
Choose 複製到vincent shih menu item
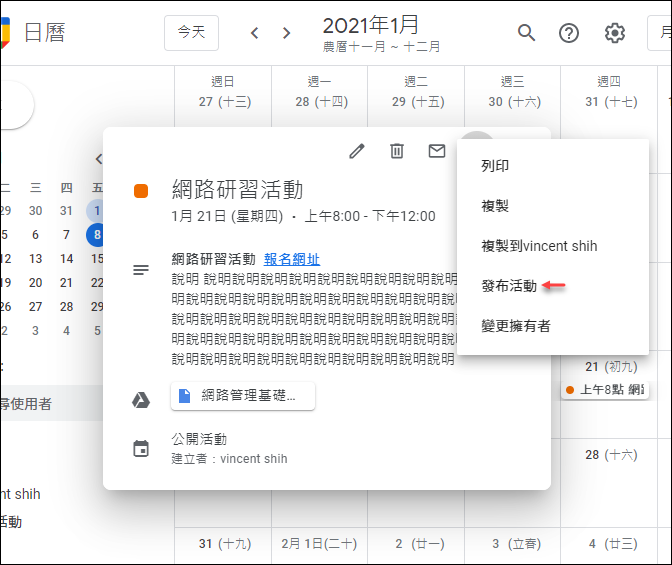click(553, 246)
